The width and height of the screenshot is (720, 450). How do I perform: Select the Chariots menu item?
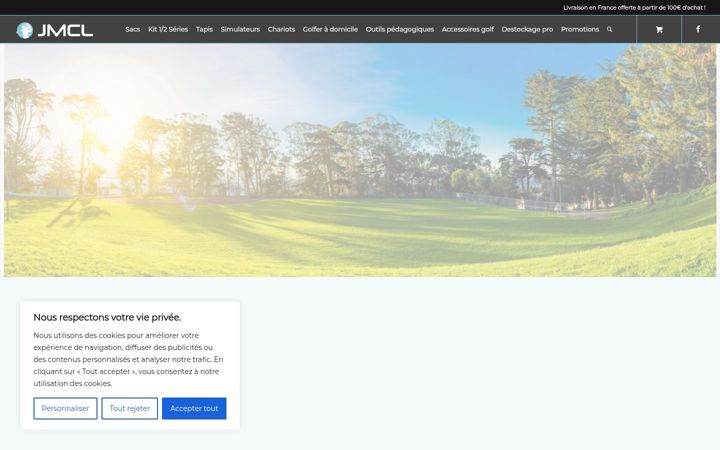(281, 29)
